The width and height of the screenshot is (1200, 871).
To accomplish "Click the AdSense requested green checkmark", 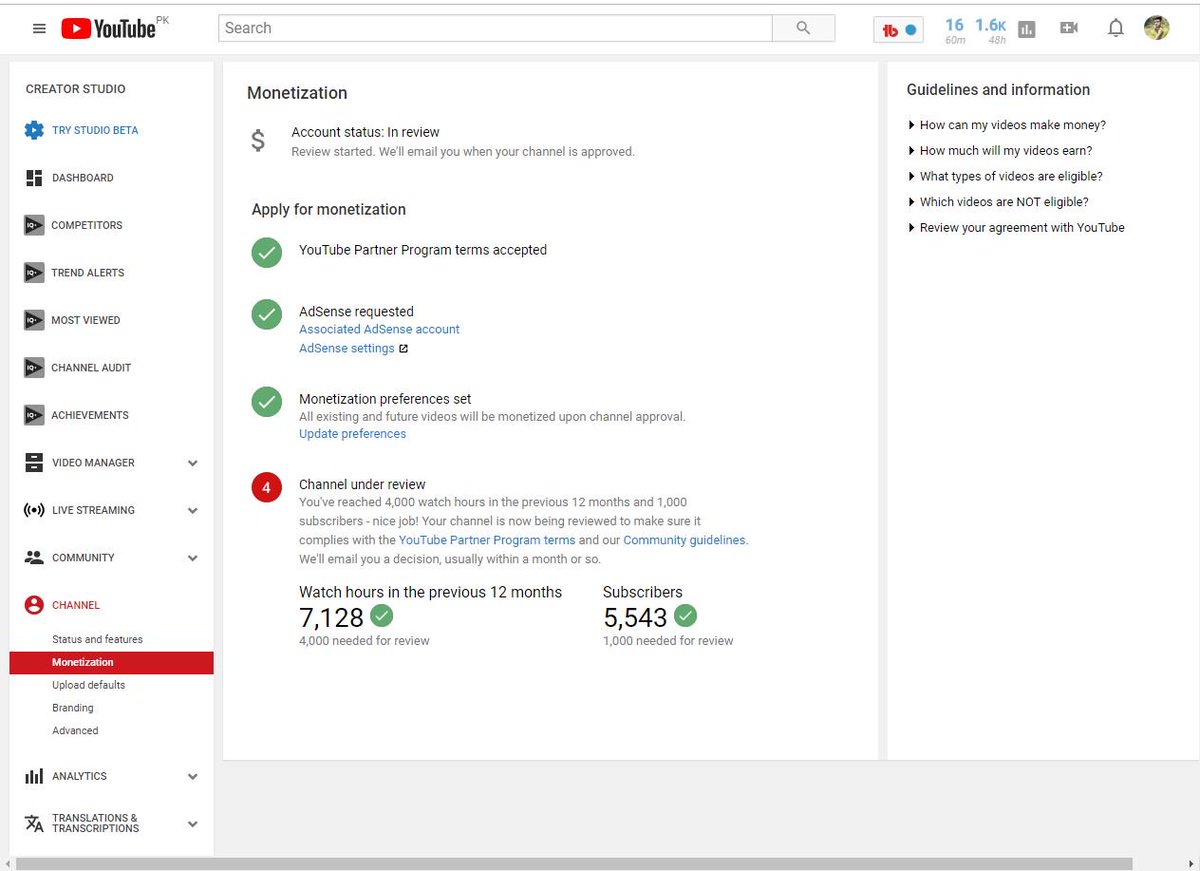I will 266,315.
